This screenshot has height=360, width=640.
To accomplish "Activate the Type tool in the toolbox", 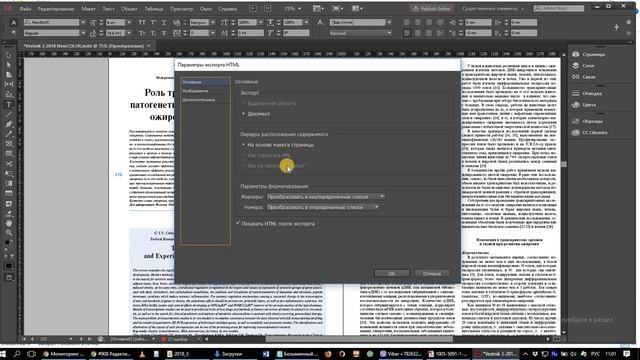I will click(x=9, y=105).
